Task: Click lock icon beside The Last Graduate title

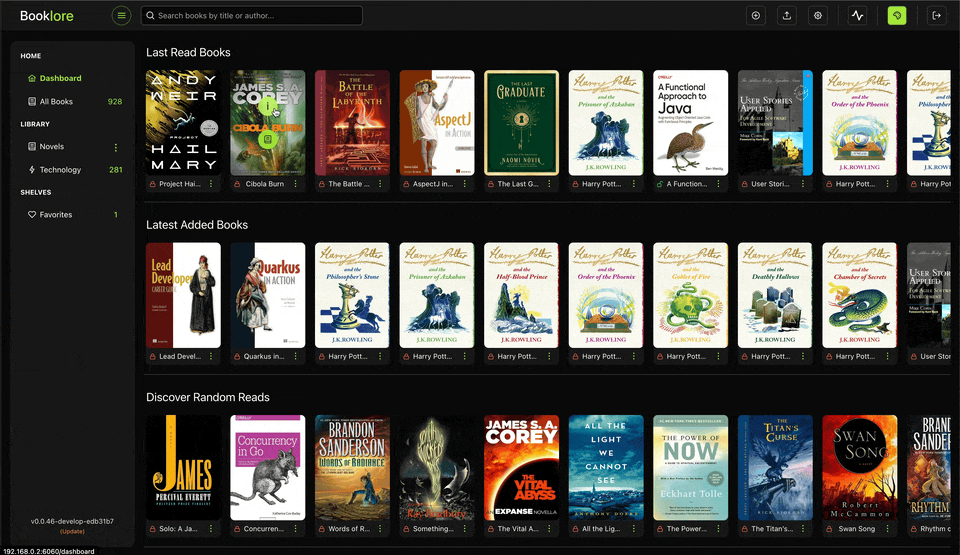Action: (x=490, y=184)
